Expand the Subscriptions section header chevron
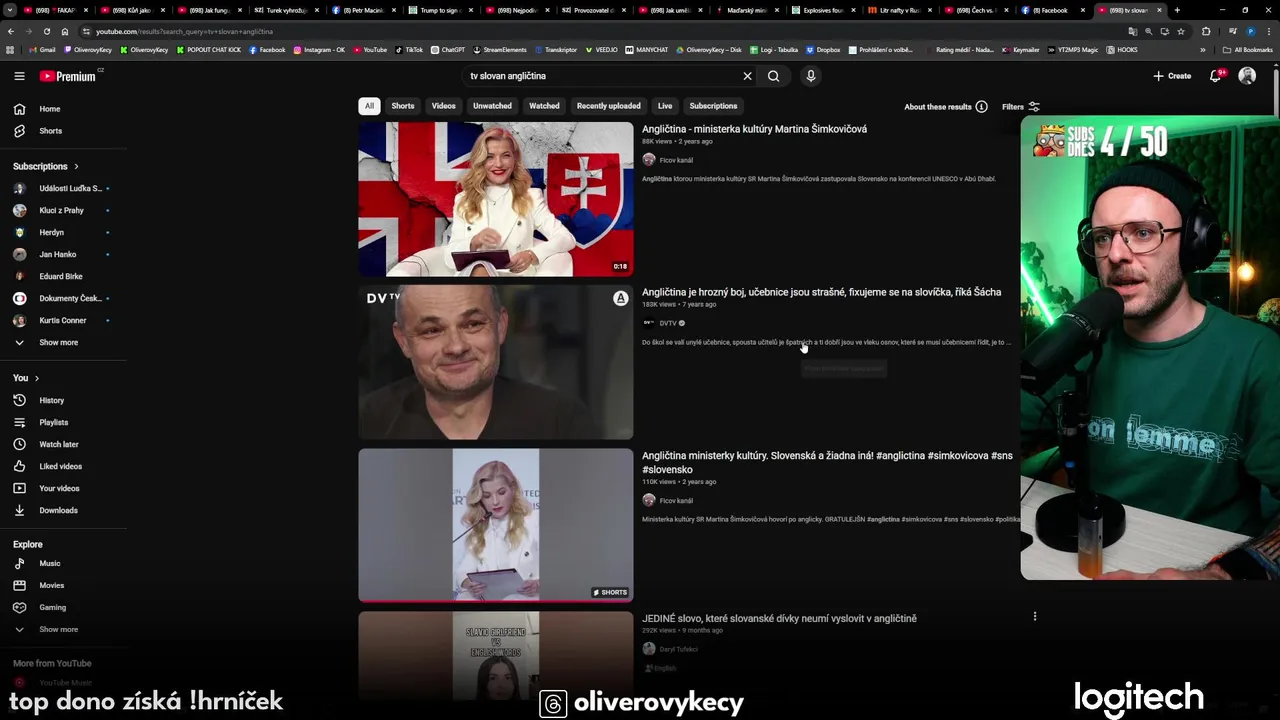The height and width of the screenshot is (720, 1280). (76, 166)
